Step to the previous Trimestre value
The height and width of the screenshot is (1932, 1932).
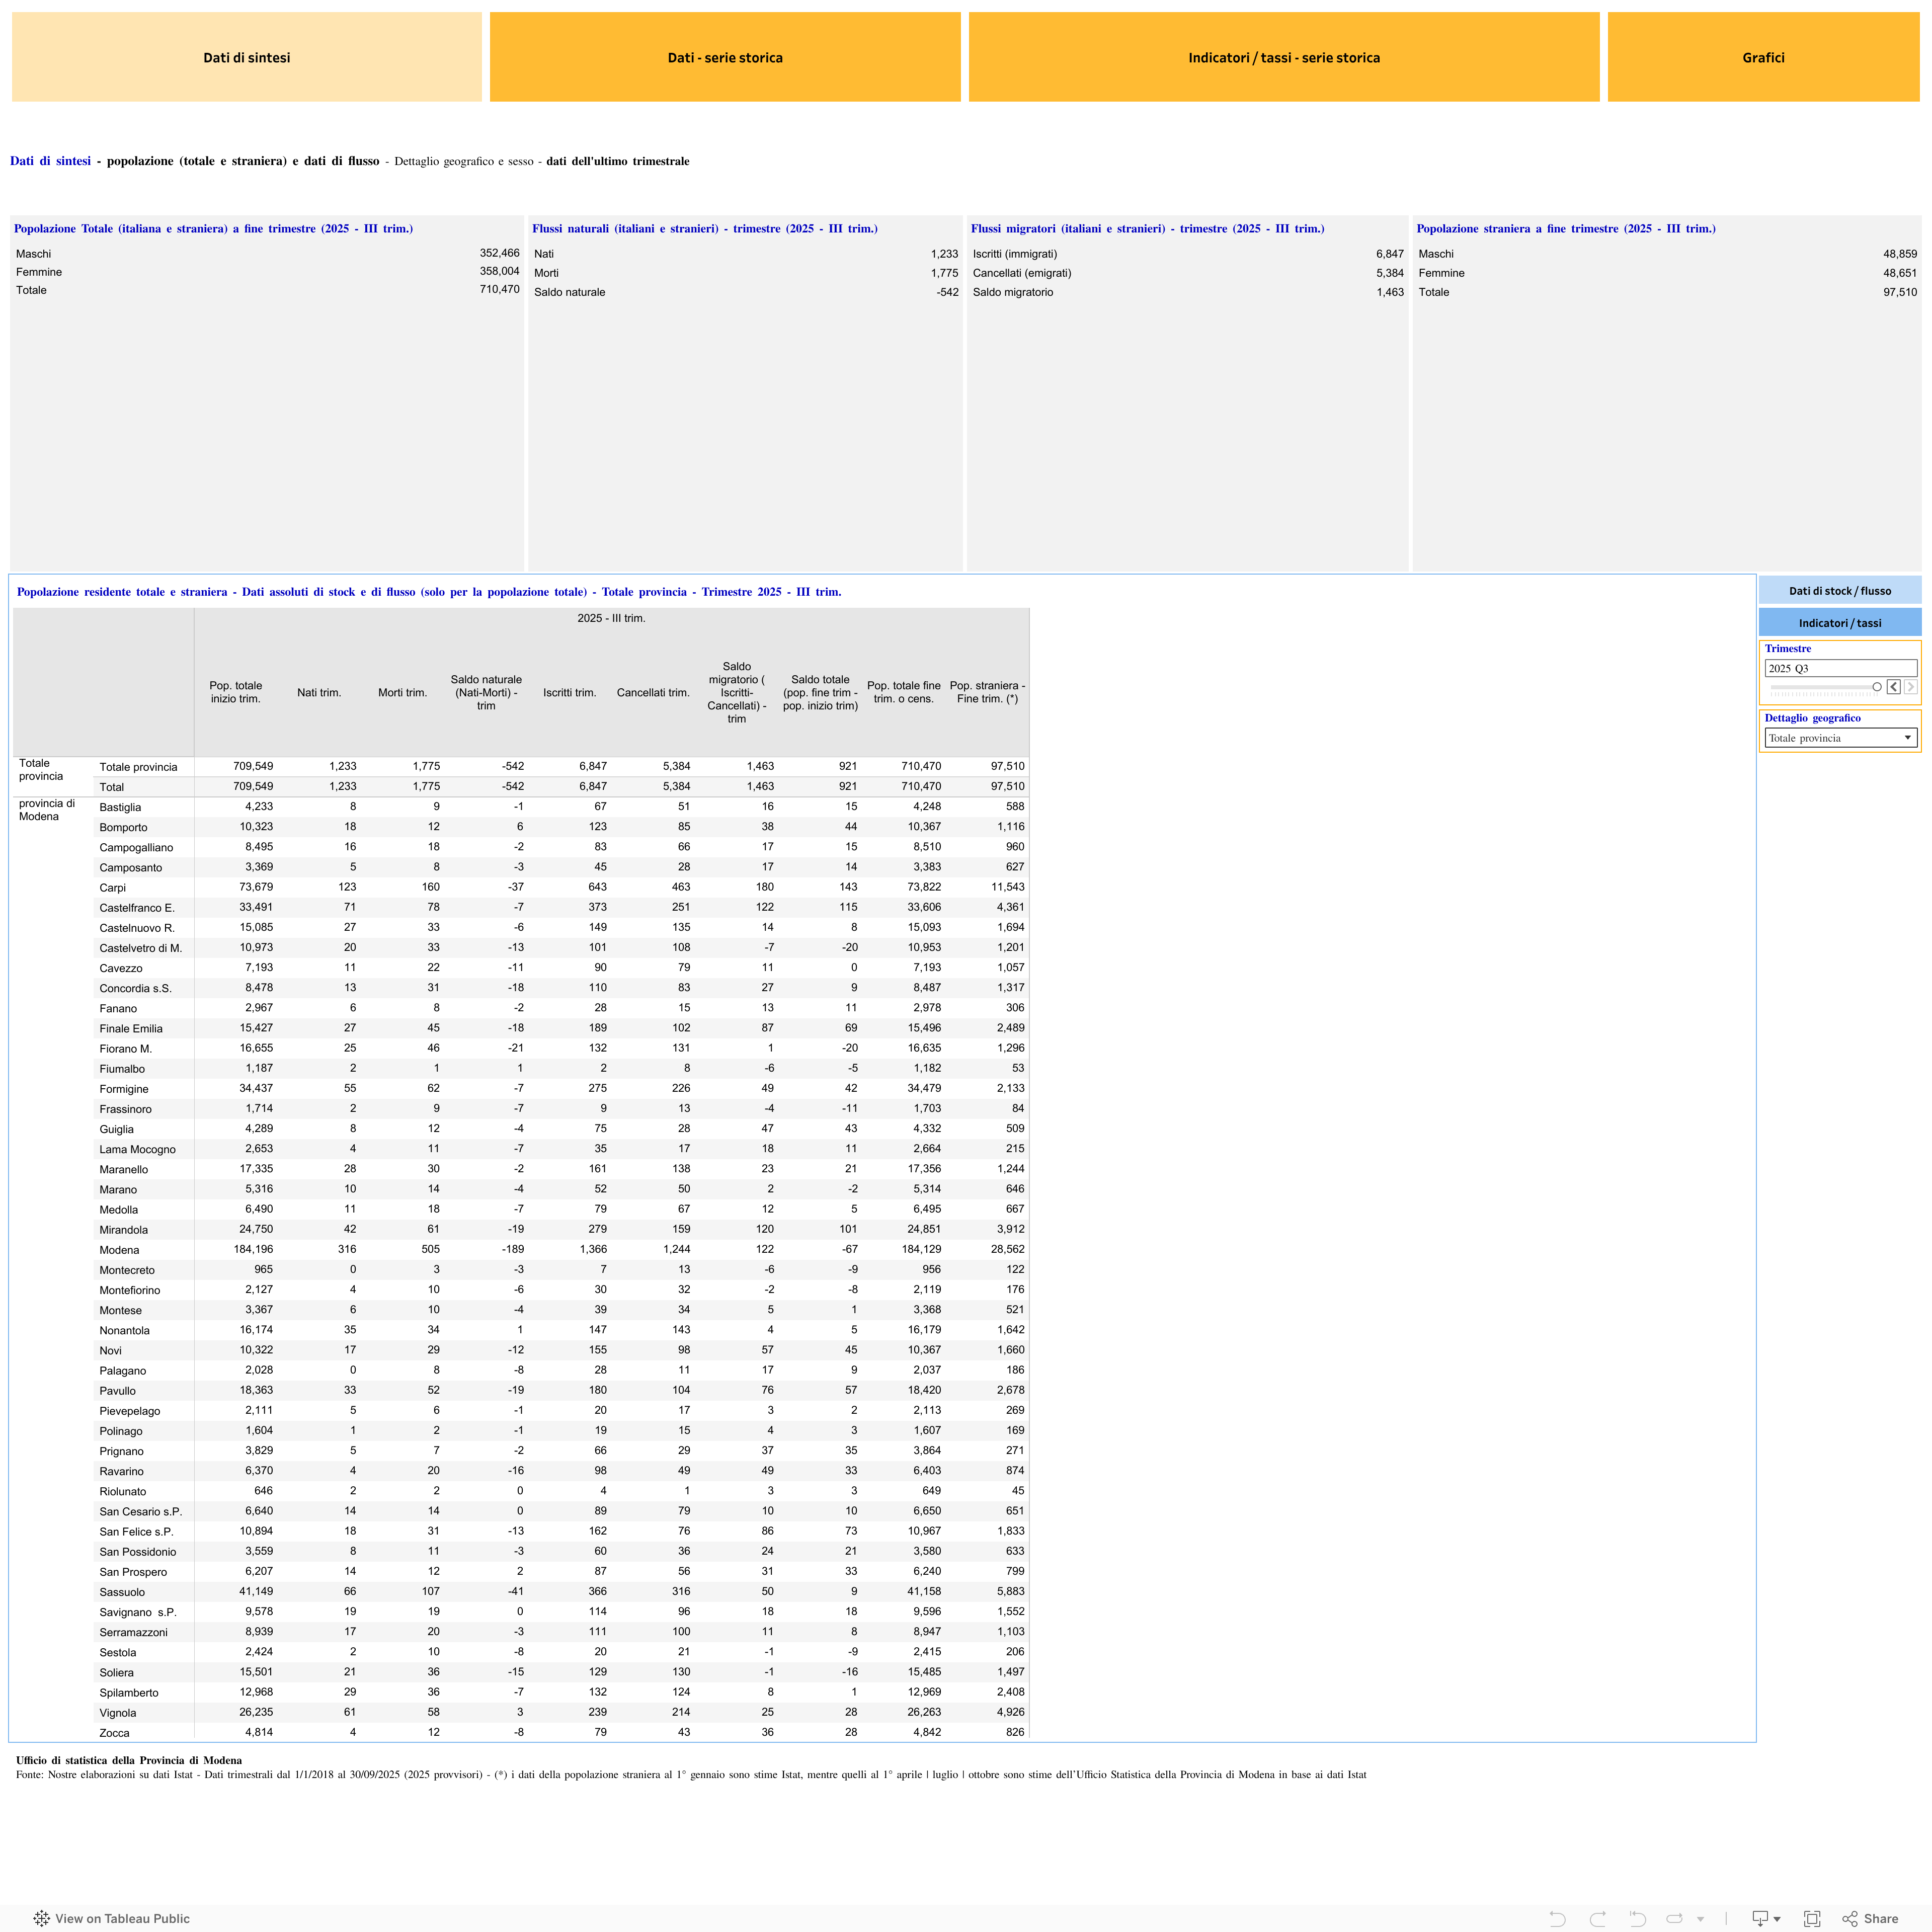pyautogui.click(x=1893, y=687)
